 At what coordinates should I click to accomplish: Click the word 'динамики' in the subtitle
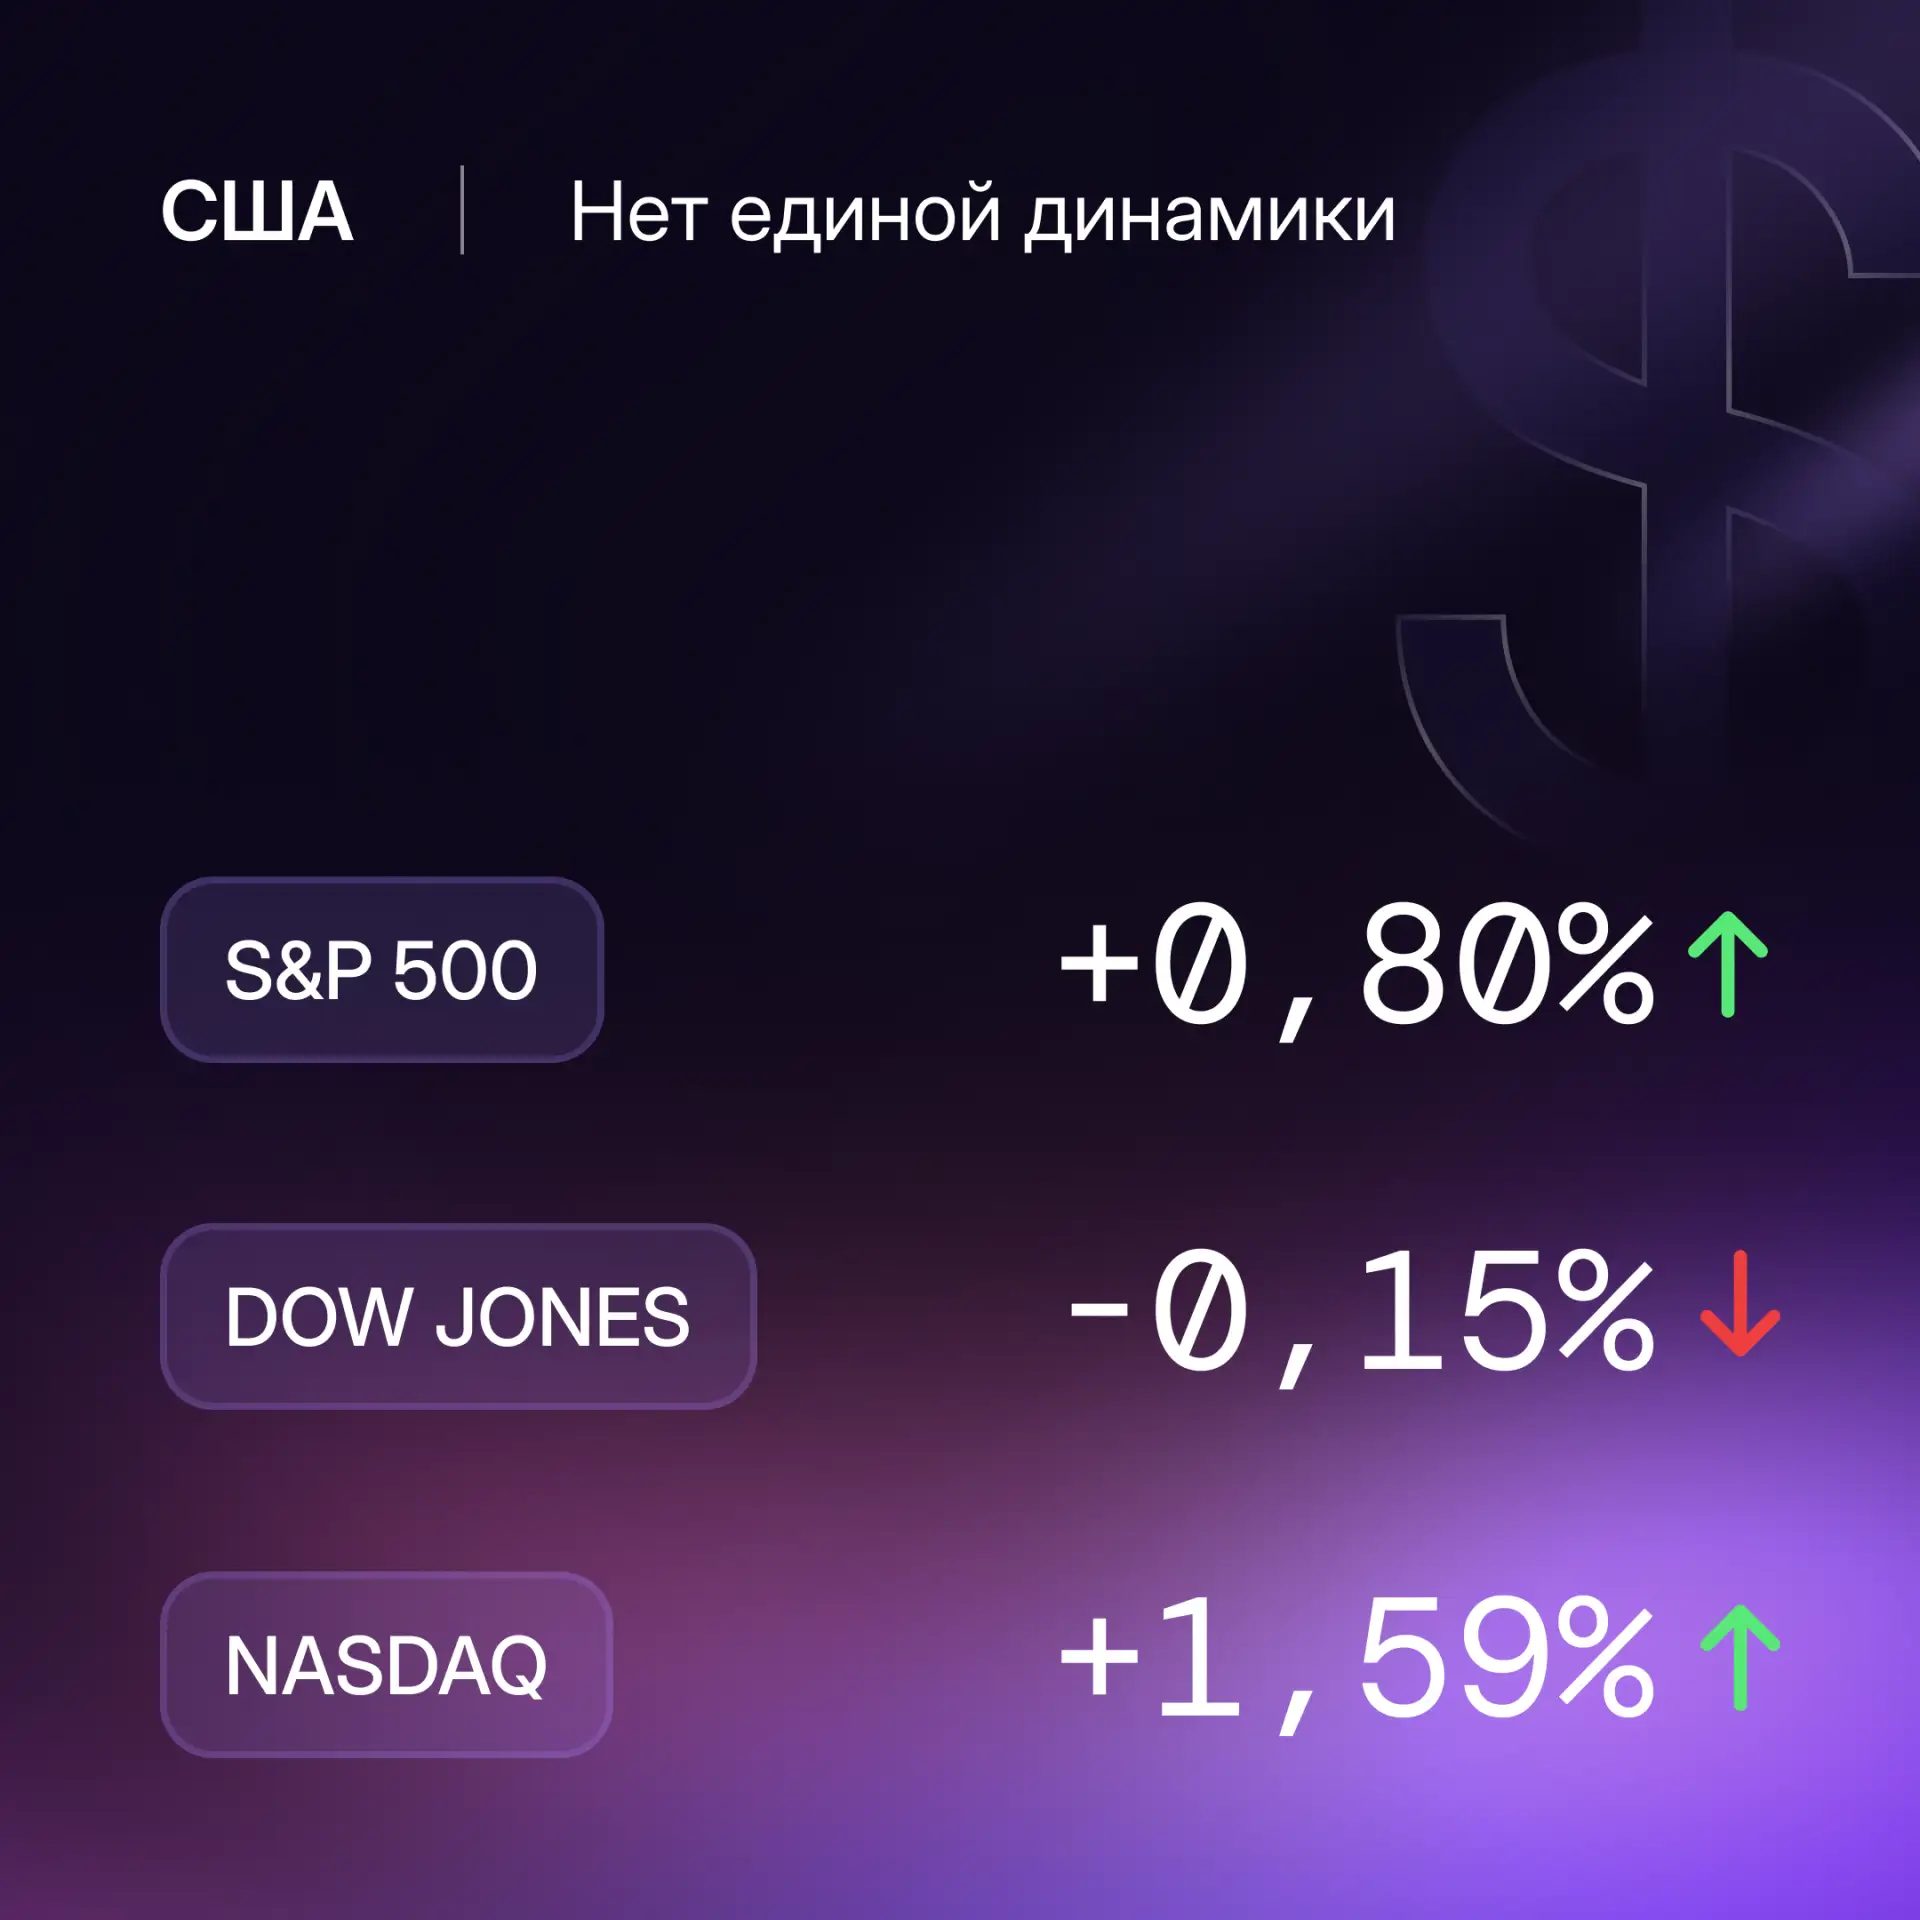[x=1210, y=214]
